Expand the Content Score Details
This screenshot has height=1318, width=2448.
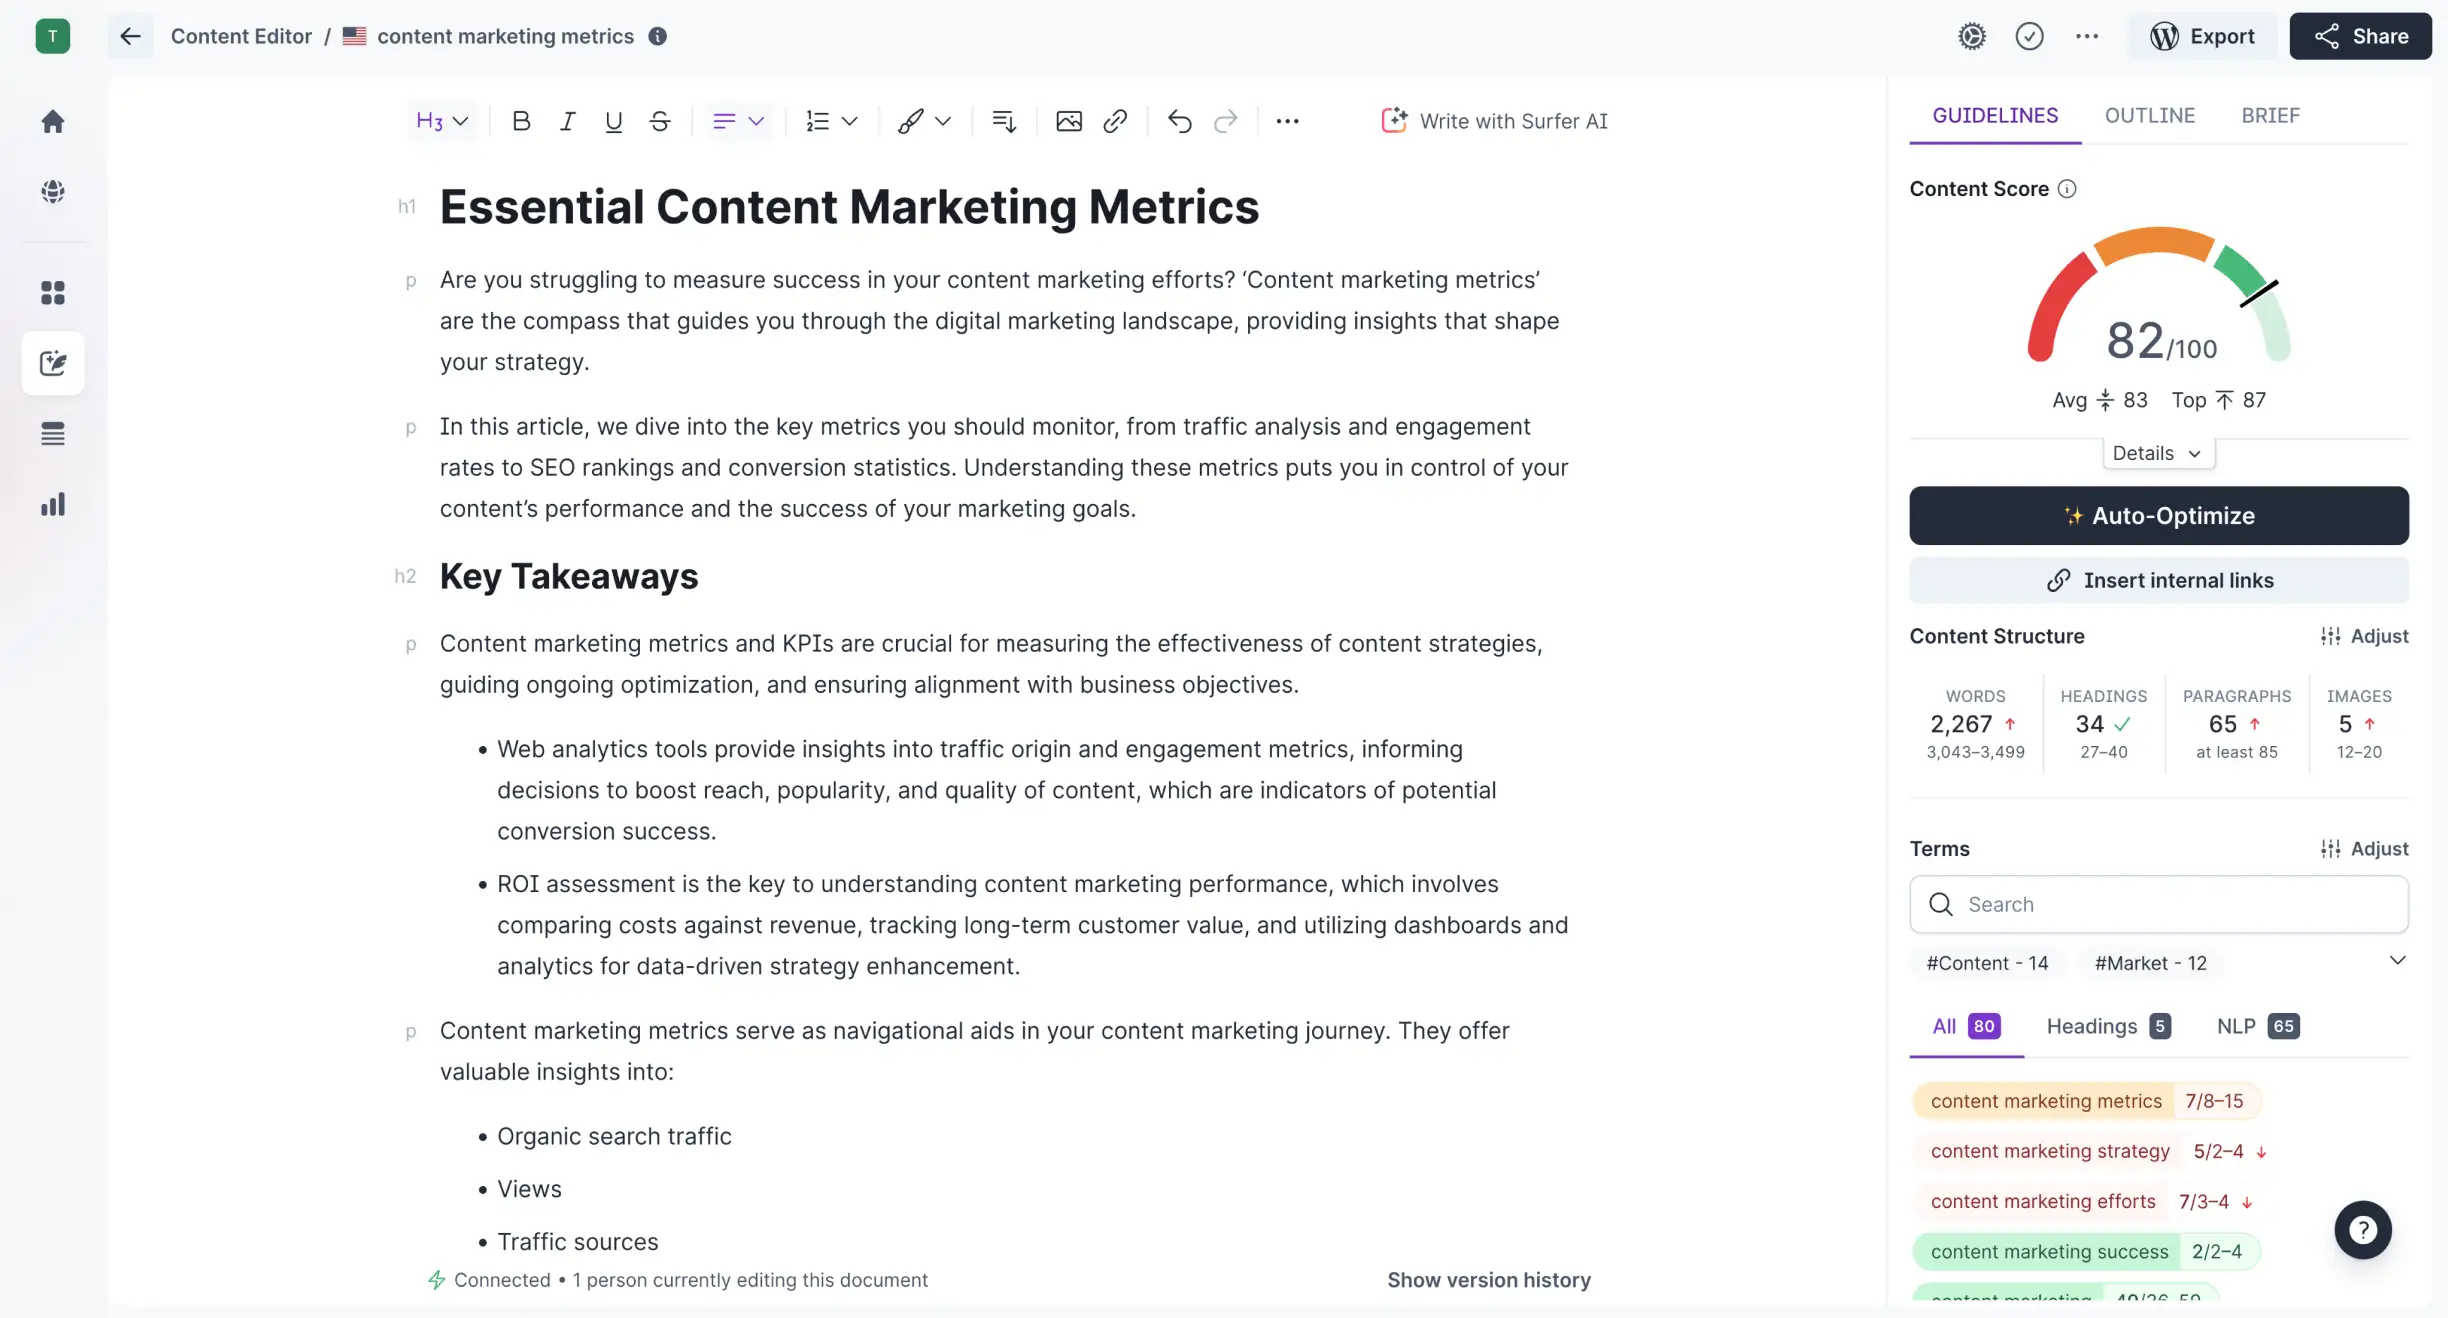[x=2158, y=453]
